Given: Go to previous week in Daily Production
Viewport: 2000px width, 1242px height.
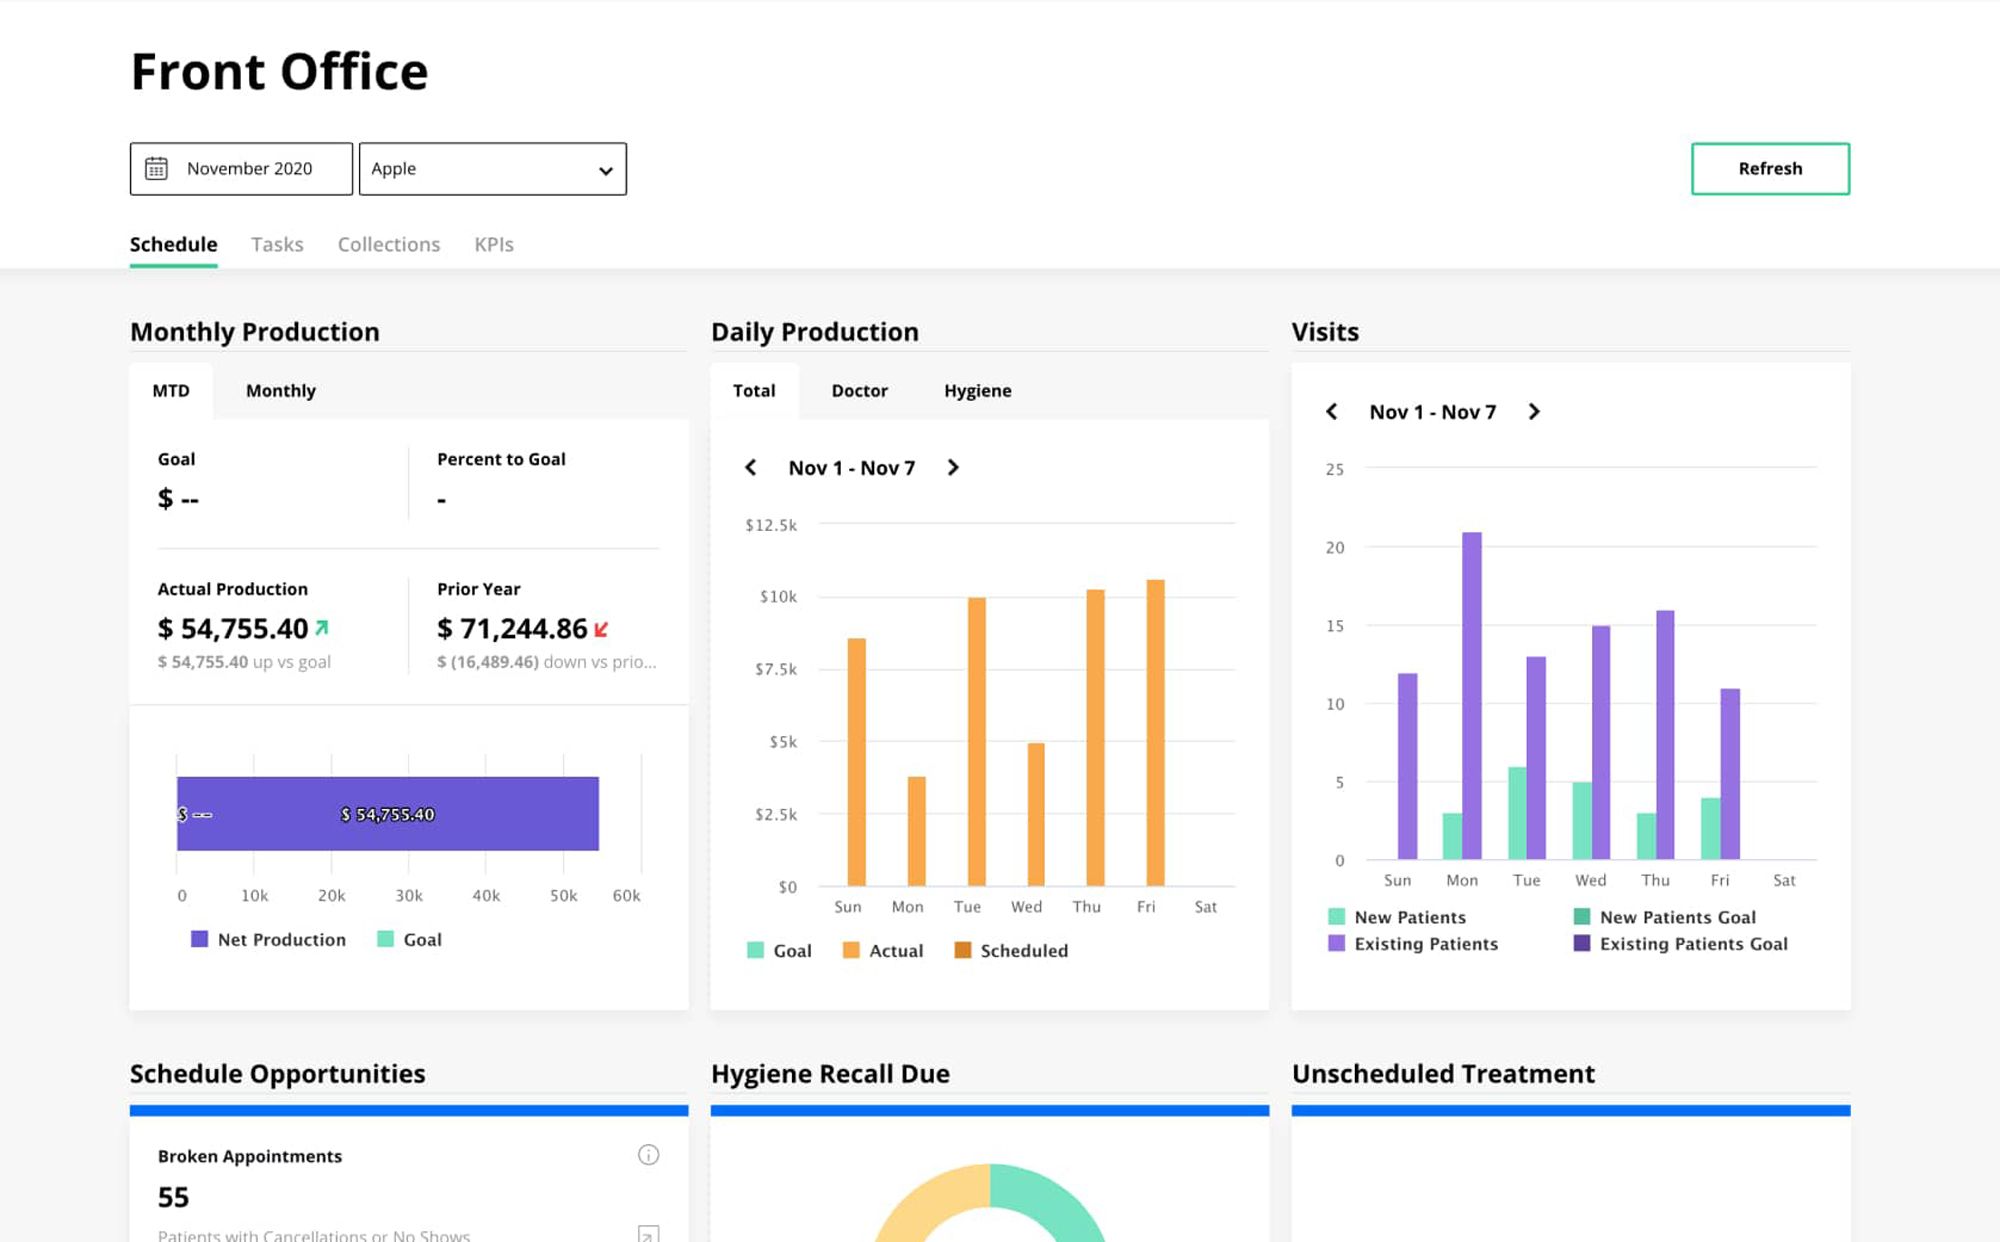Looking at the screenshot, I should click(x=751, y=468).
